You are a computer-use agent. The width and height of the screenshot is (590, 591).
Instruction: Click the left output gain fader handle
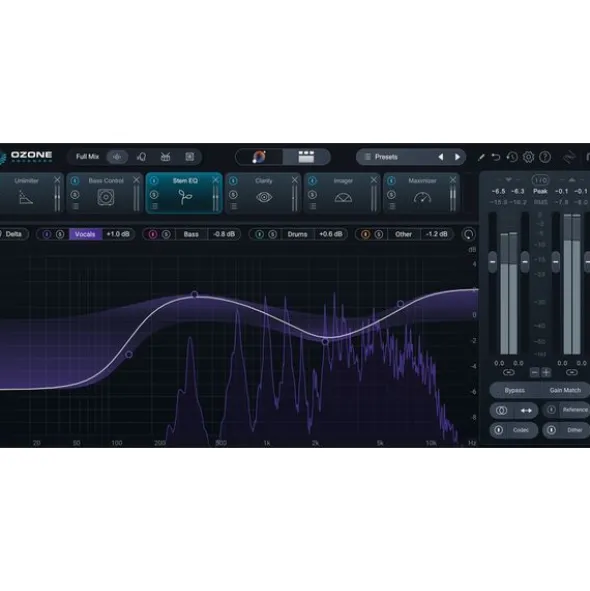[x=556, y=262]
